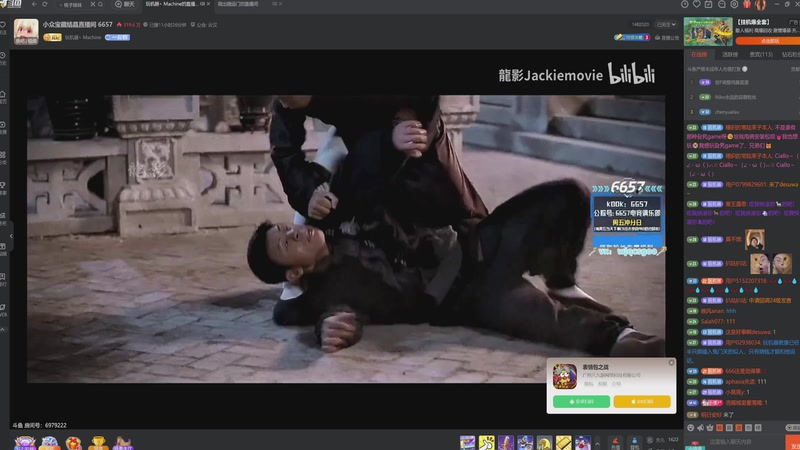The height and width of the screenshot is (450, 800).
Task: Open the 表情包之战 game icon
Action: [x=565, y=376]
